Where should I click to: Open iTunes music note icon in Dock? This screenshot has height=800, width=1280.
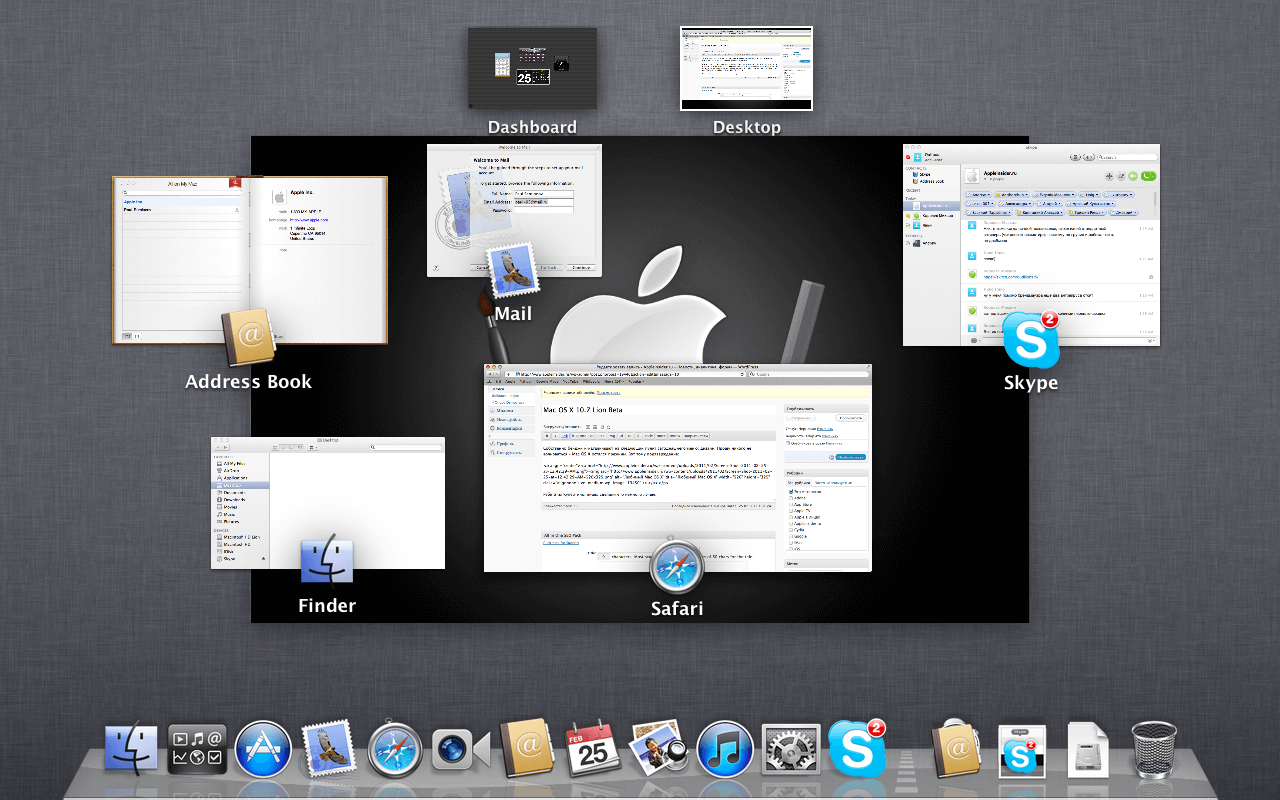click(x=725, y=750)
